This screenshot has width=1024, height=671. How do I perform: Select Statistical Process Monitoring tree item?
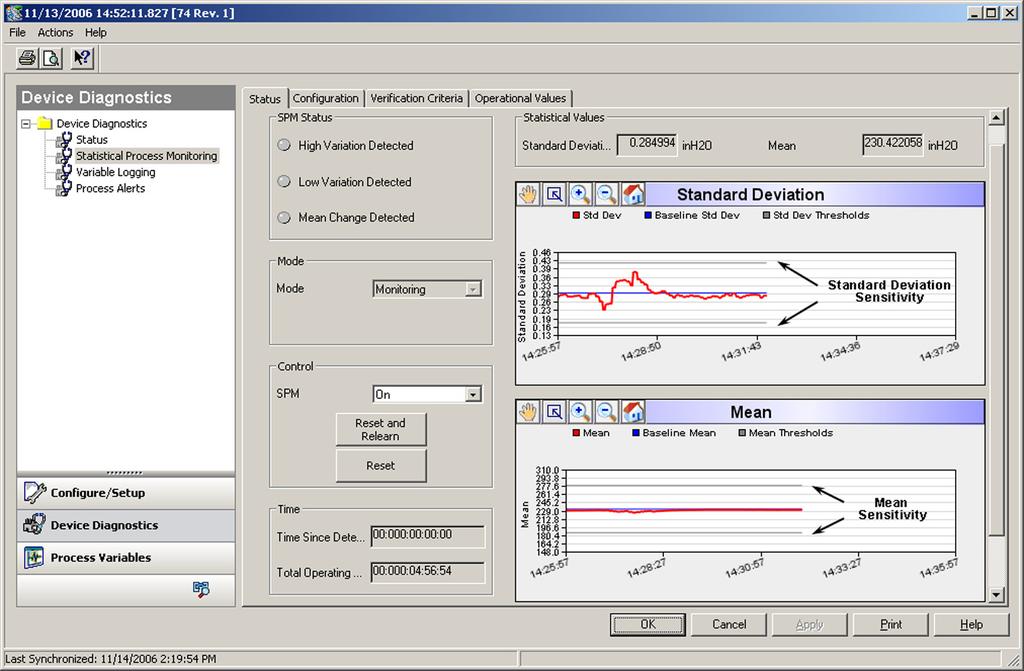[x=146, y=155]
